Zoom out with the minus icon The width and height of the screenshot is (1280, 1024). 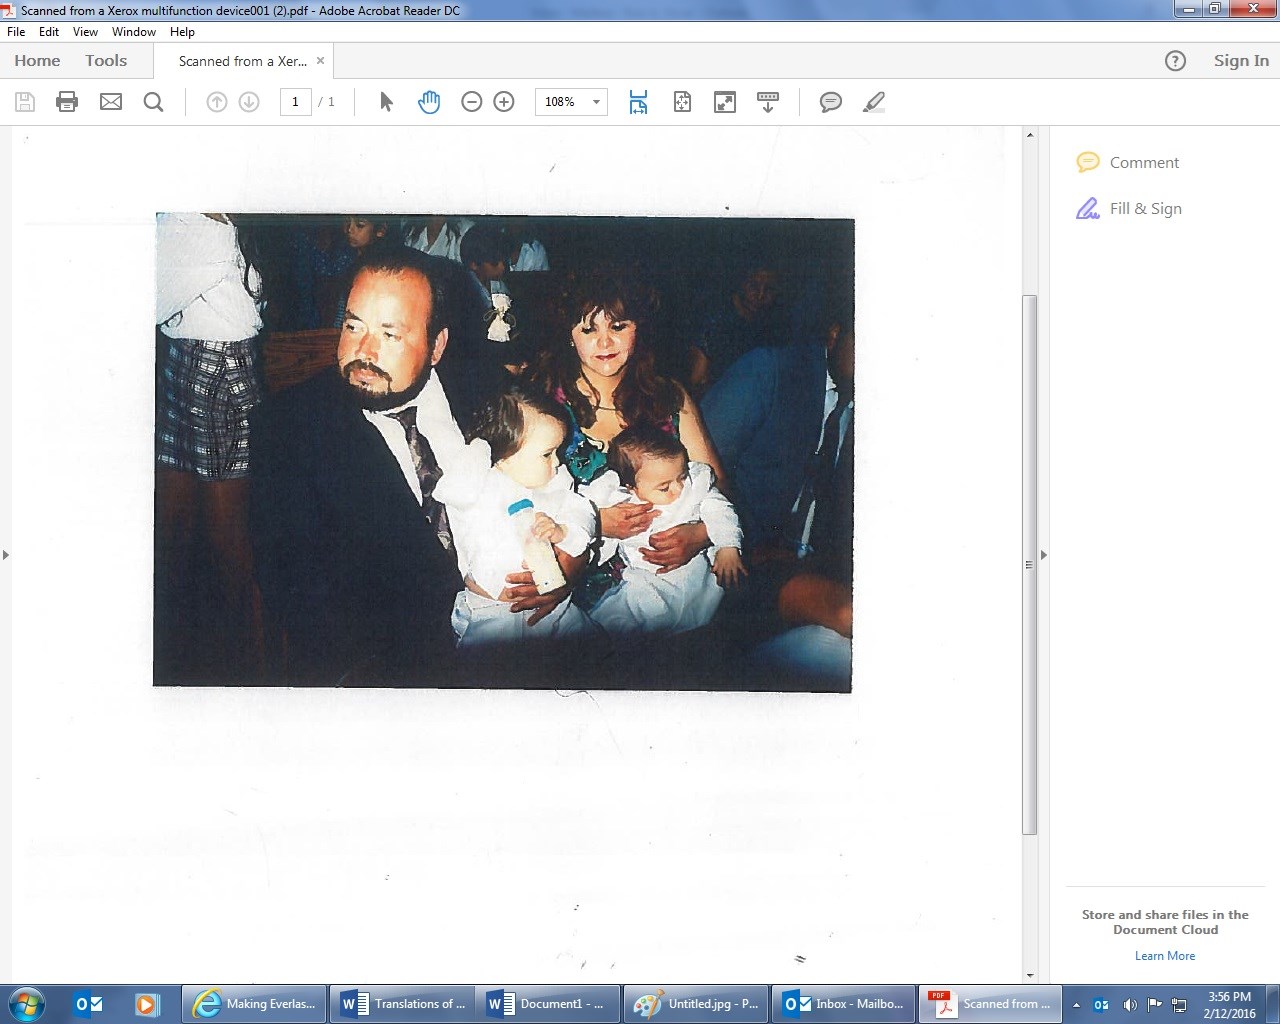coord(472,102)
